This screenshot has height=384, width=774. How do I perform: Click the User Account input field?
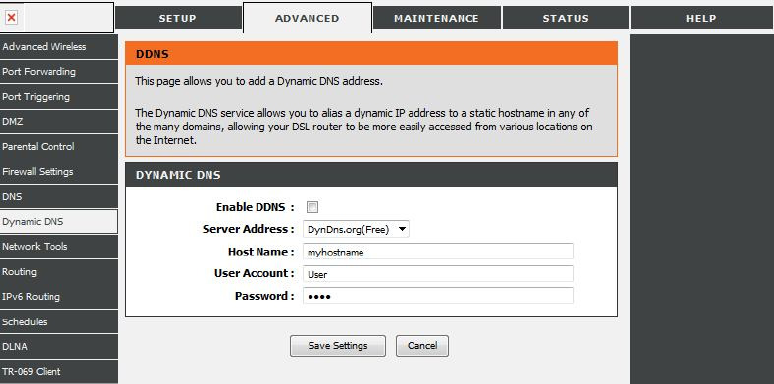(438, 273)
